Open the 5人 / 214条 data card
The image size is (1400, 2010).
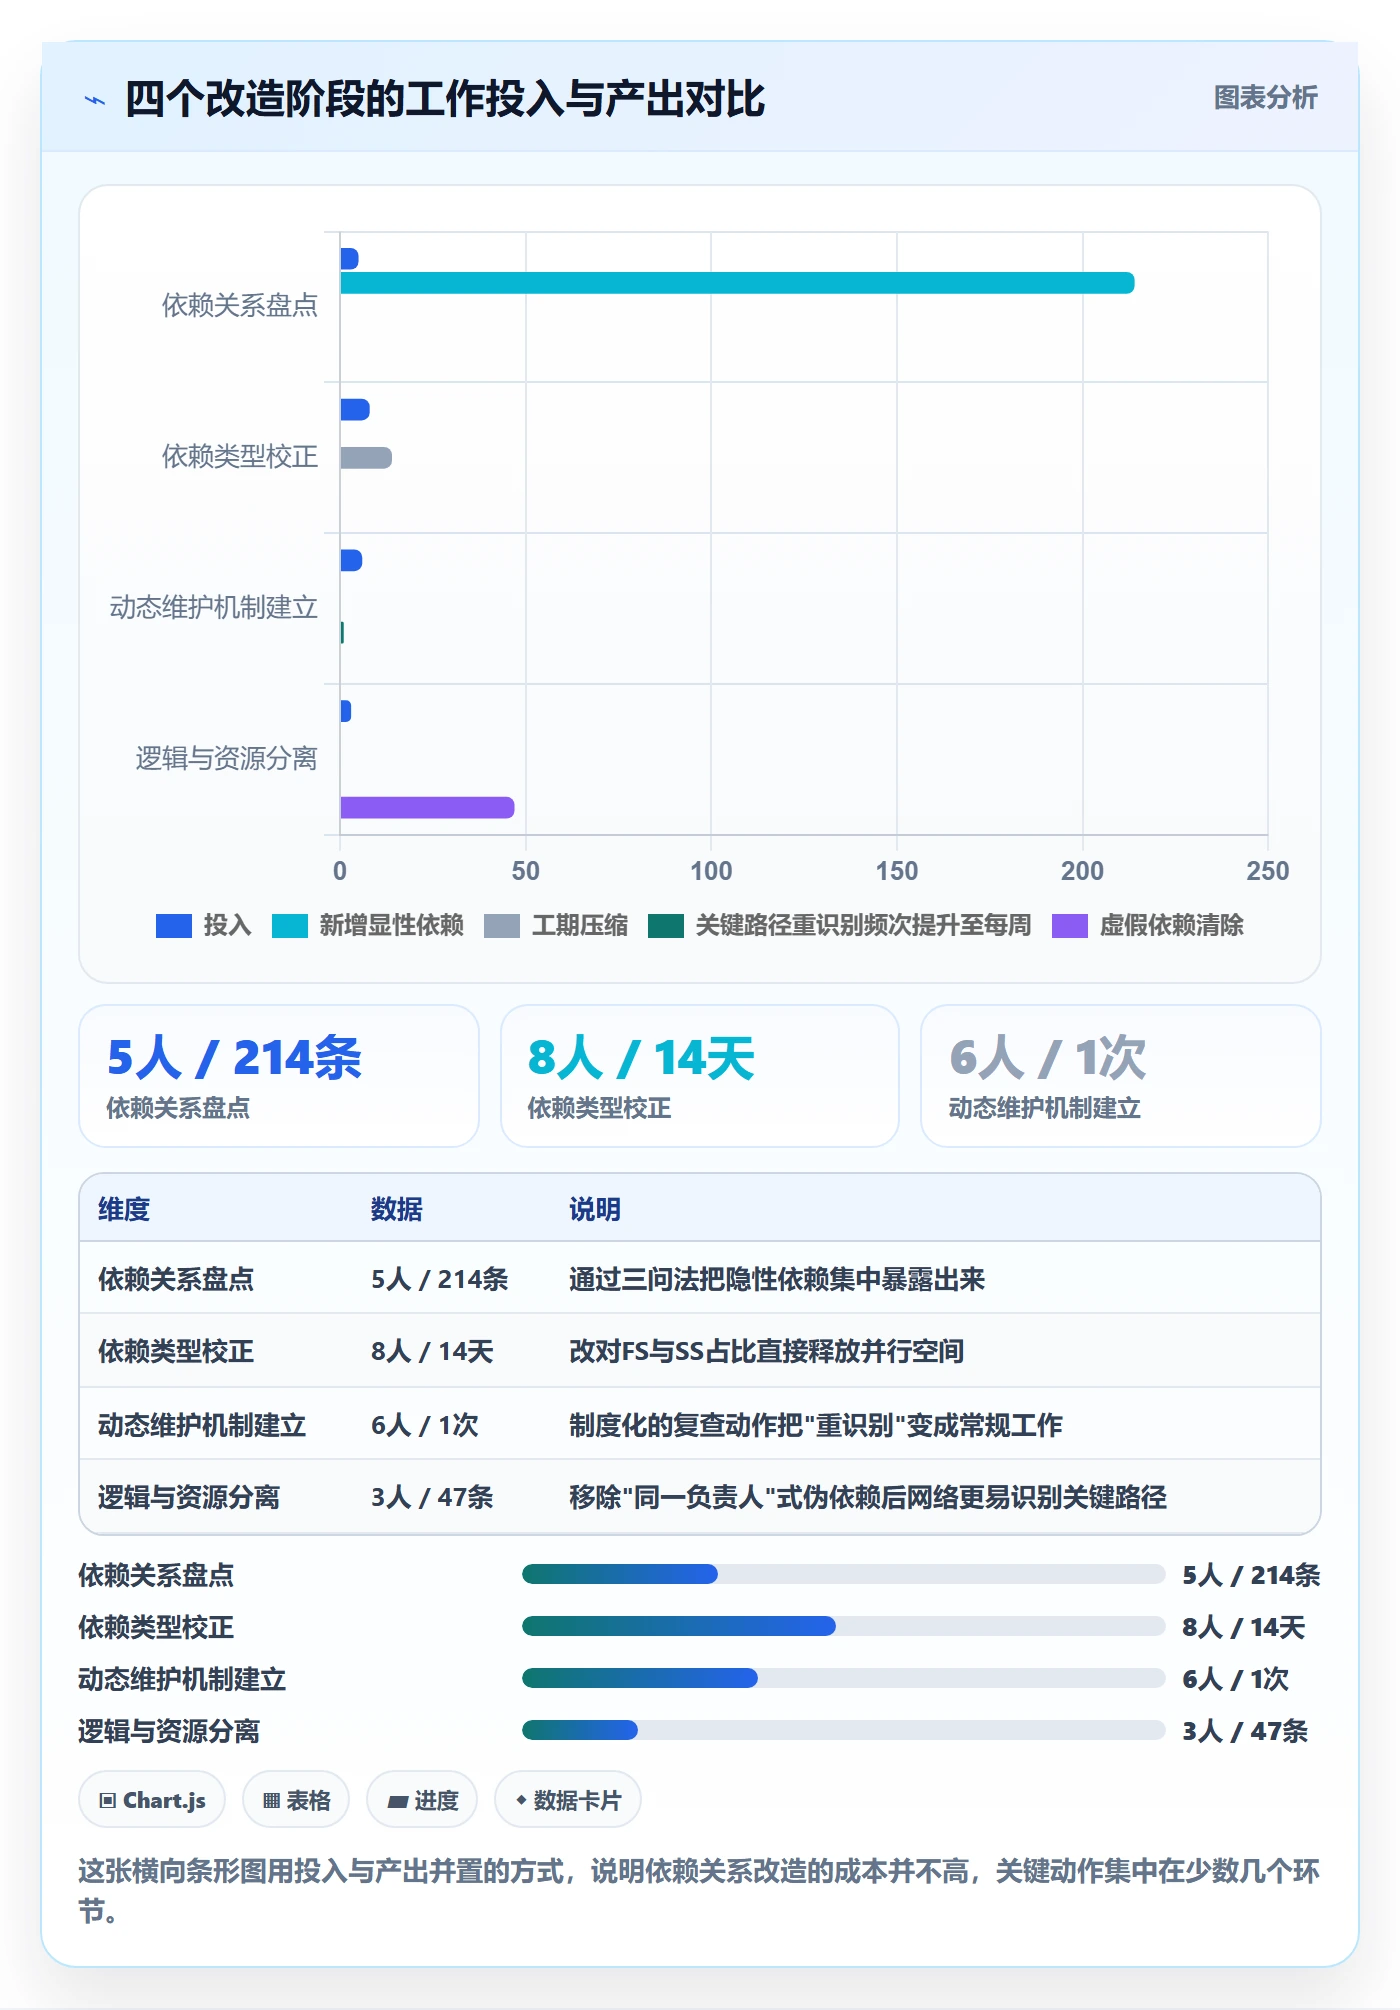point(279,1076)
